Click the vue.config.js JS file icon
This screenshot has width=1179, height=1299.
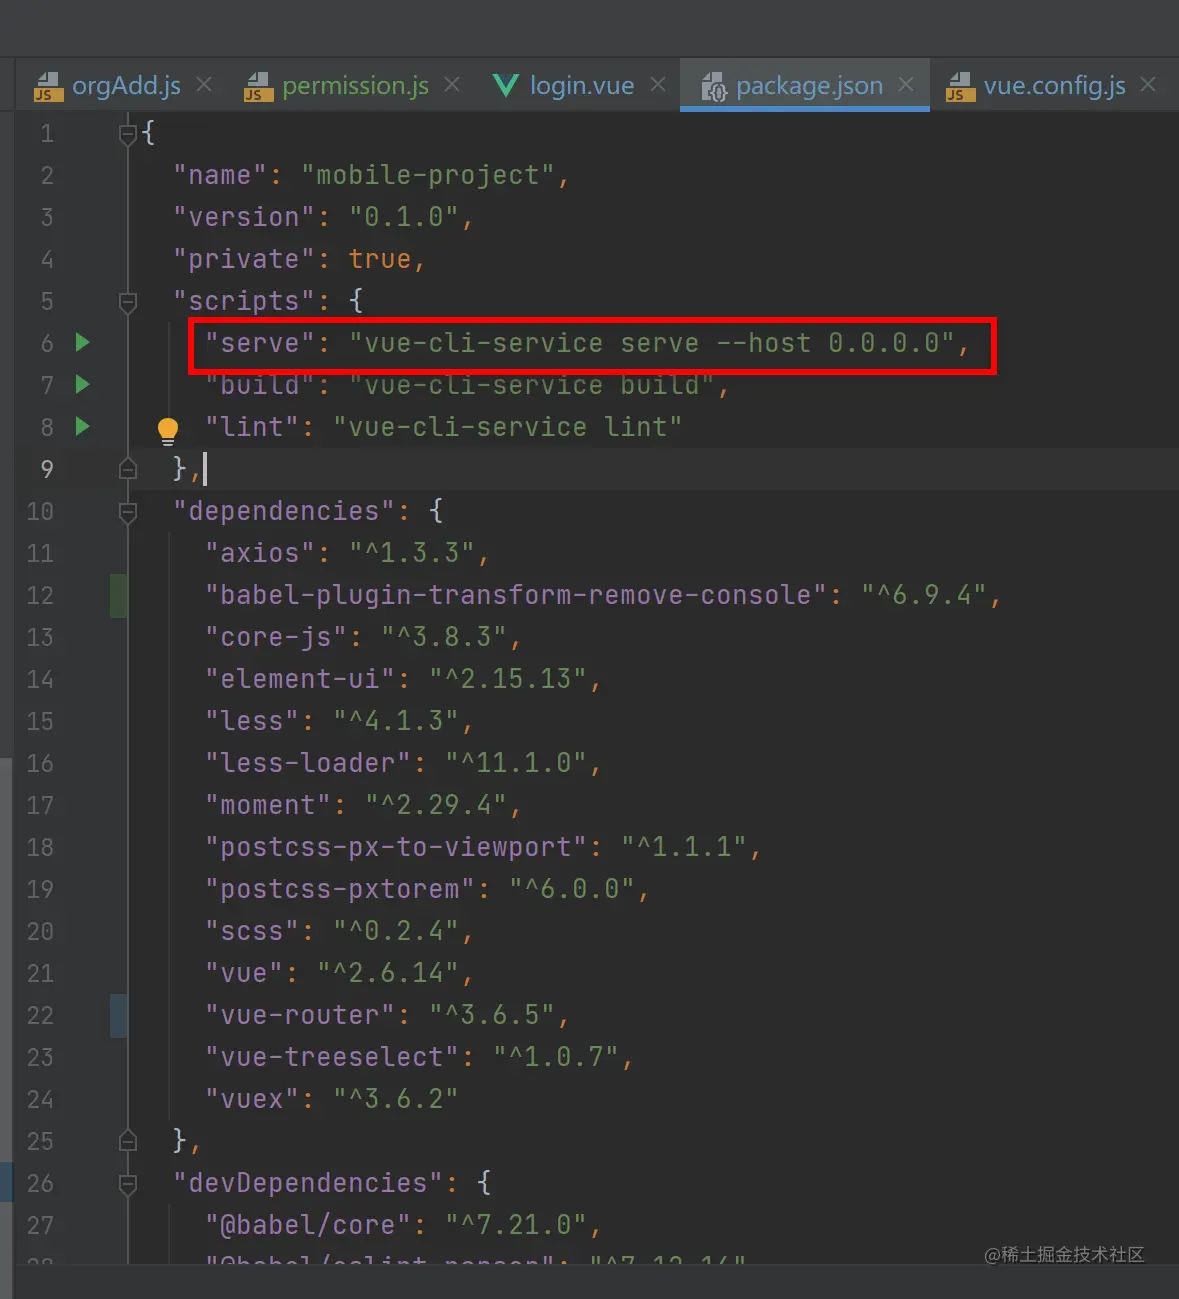(960, 87)
